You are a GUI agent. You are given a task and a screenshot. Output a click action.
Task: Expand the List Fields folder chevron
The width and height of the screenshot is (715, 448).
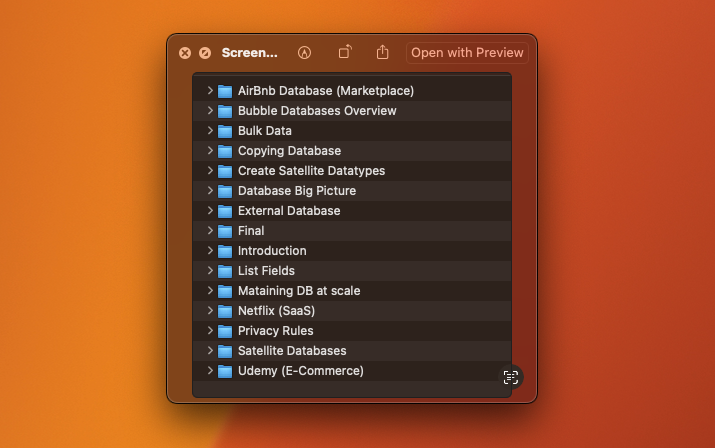(x=210, y=270)
